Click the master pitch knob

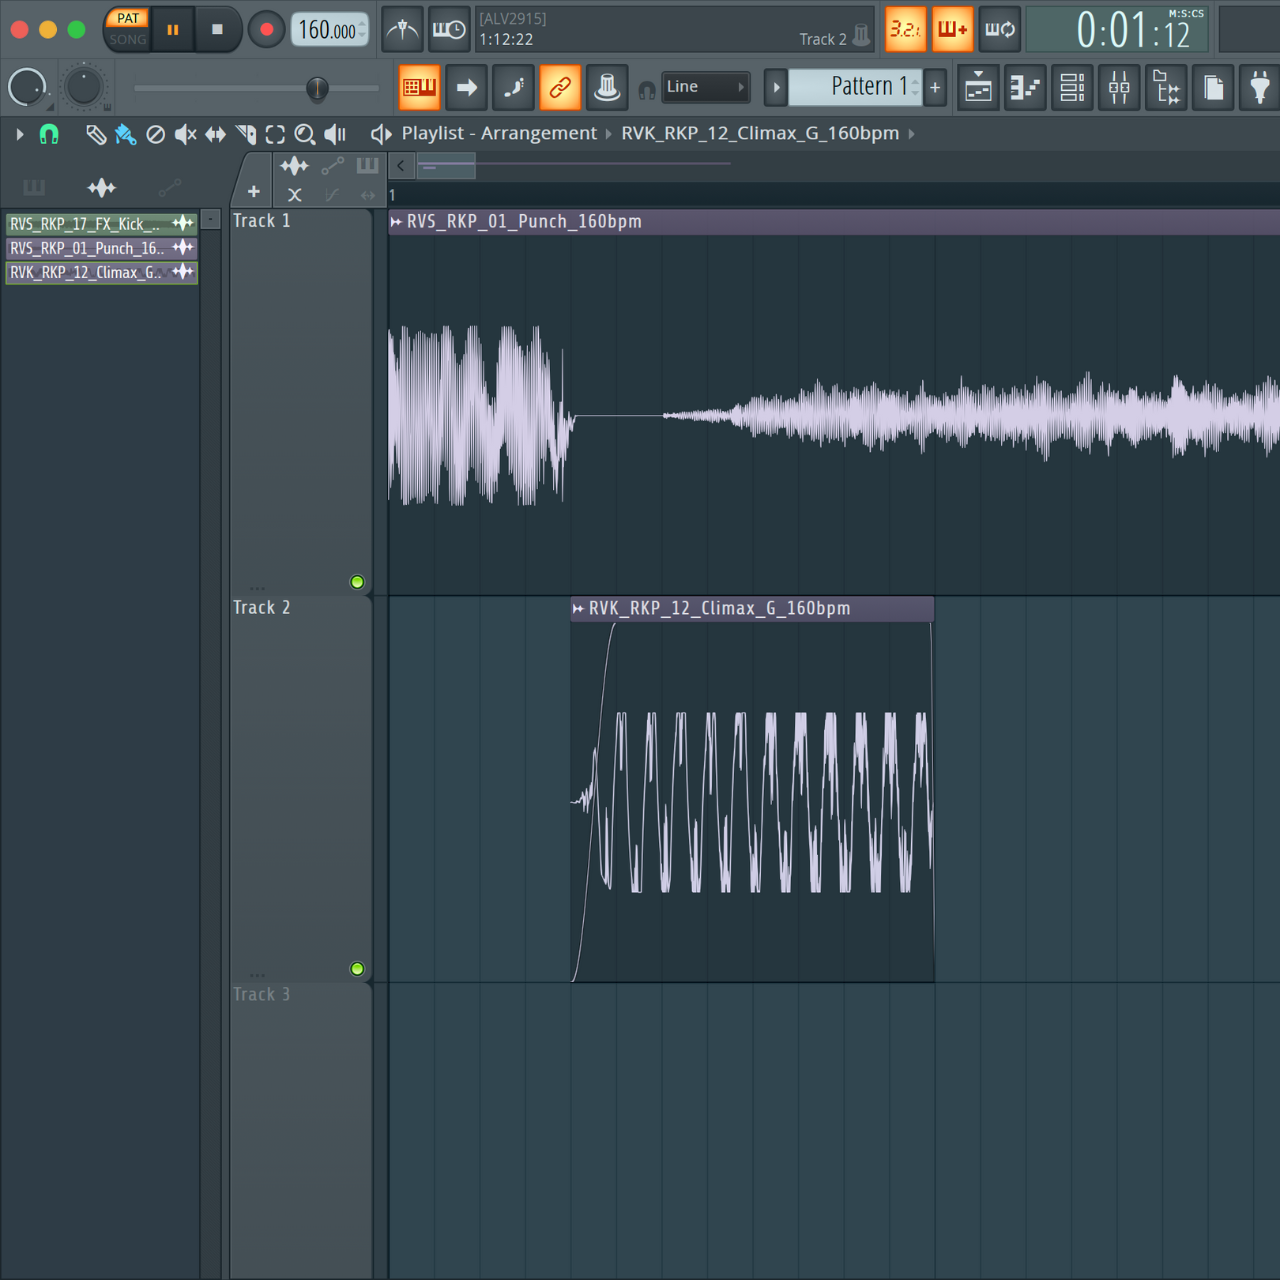click(x=84, y=88)
